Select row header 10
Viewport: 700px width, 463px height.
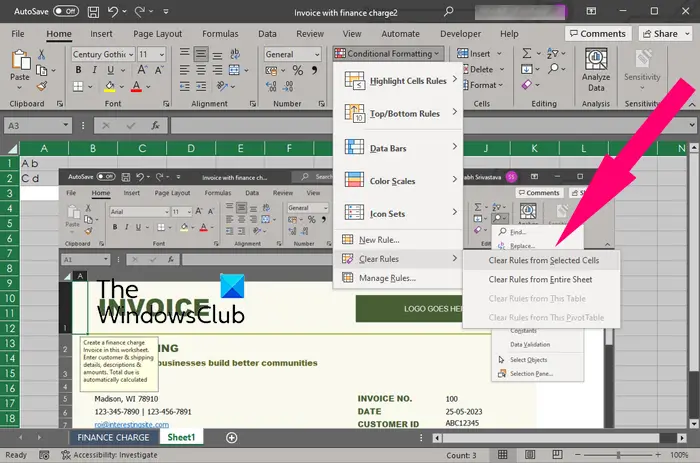coord(10,298)
